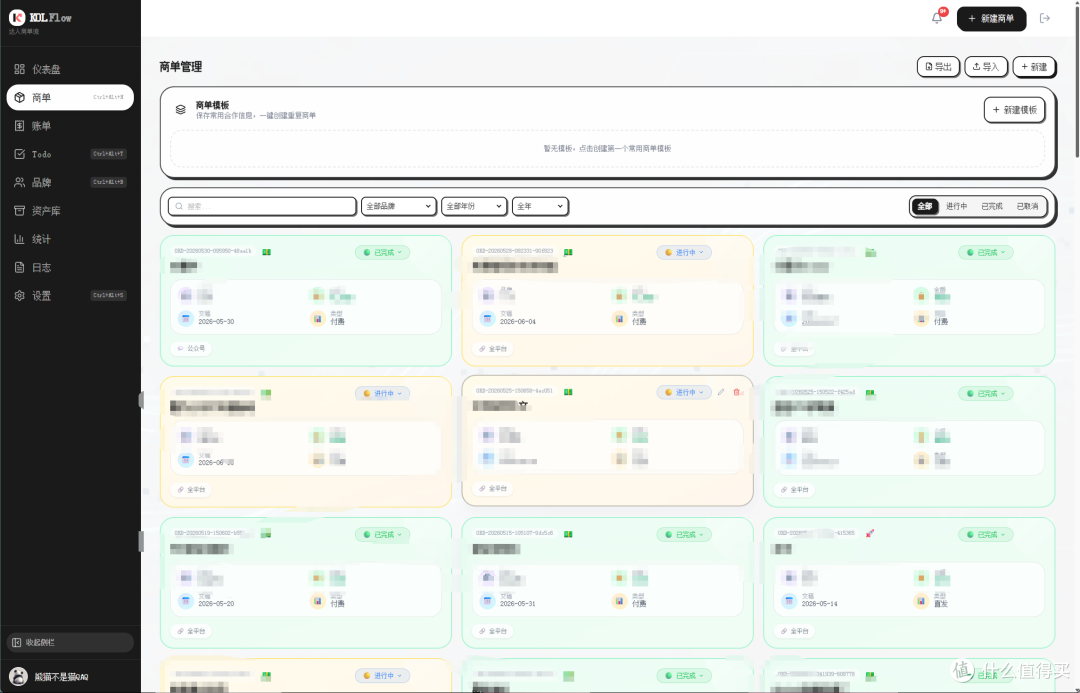Screen dimensions: 1080x693
Task: Click order ID ORD-20260515-105107
Action: (515, 533)
